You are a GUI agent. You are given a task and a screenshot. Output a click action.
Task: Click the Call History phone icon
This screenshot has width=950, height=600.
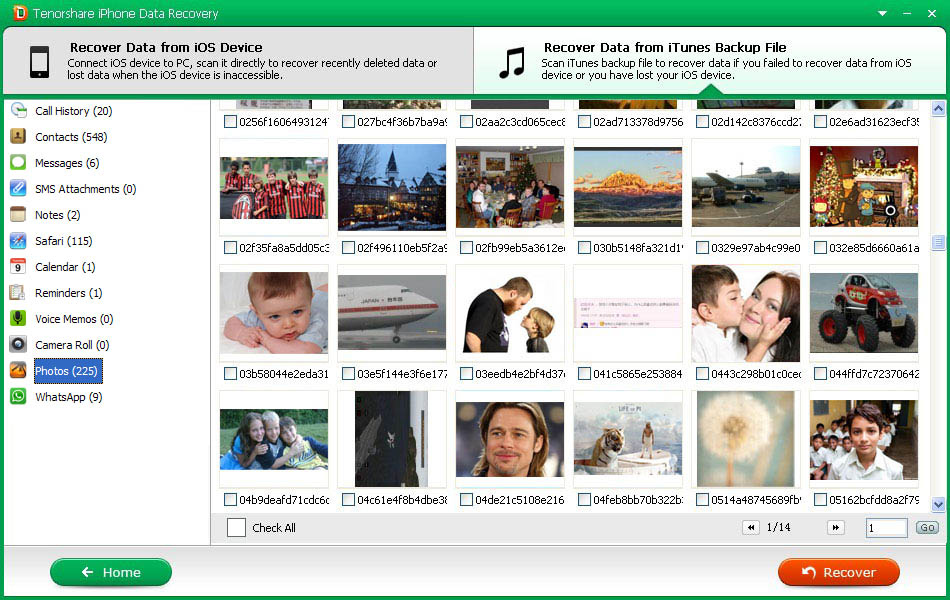pos(18,111)
